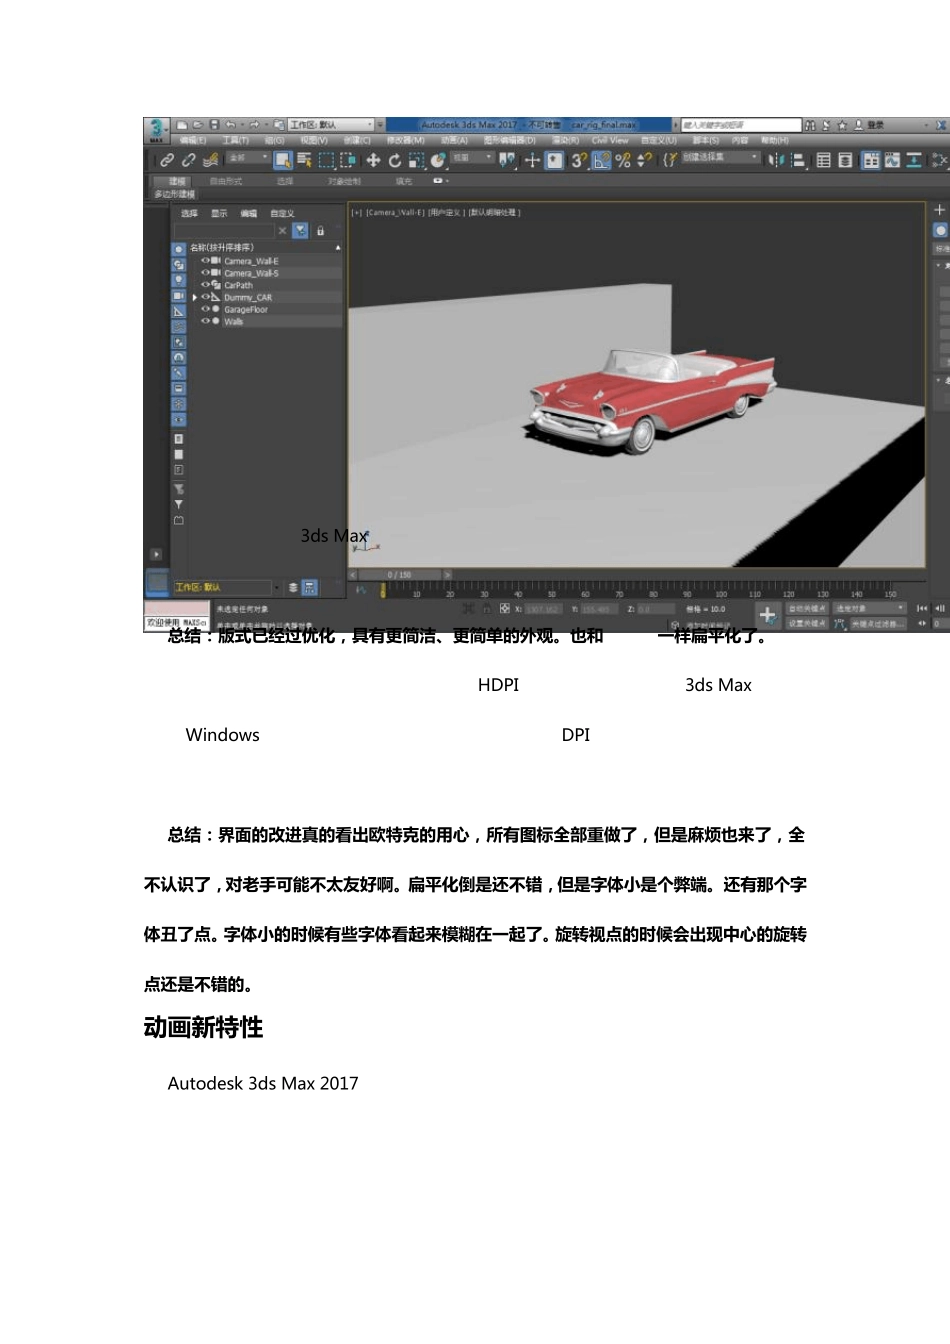Image resolution: width=950 pixels, height=1344 pixels.
Task: Toggle visibility eye of Camera_Wall-E
Action: (x=206, y=260)
